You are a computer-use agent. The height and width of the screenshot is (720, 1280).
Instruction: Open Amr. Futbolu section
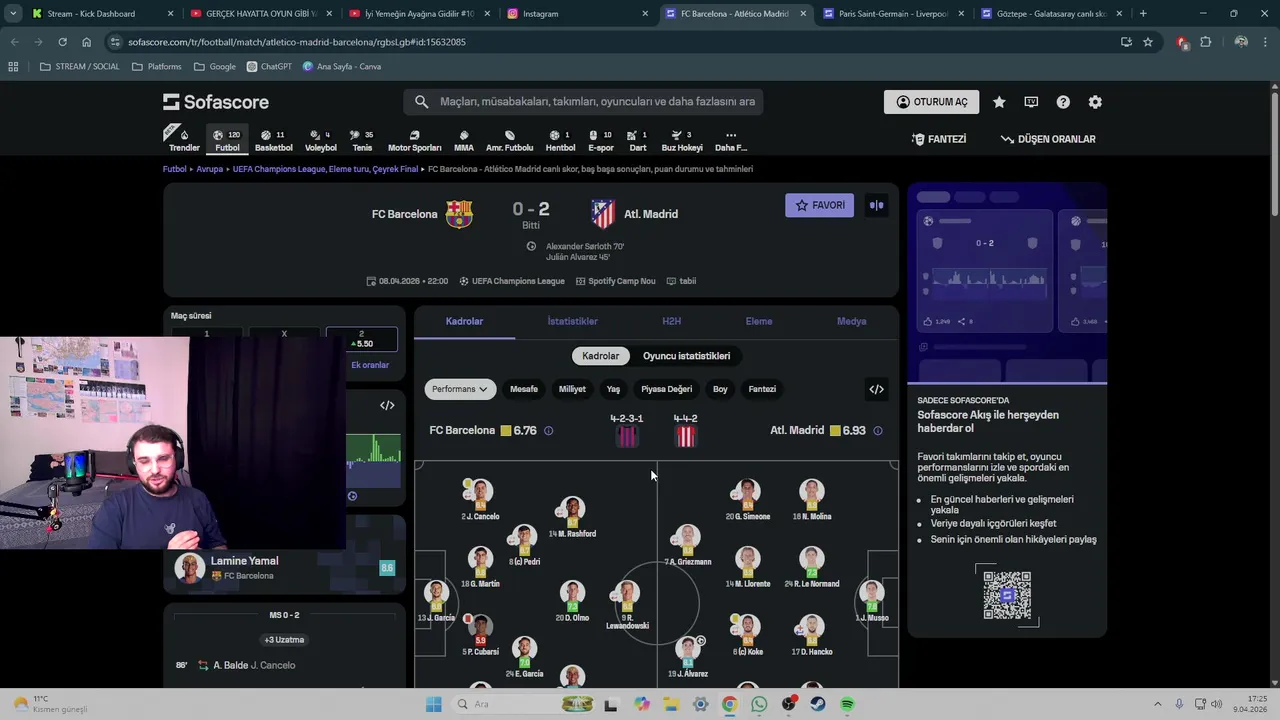point(509,140)
